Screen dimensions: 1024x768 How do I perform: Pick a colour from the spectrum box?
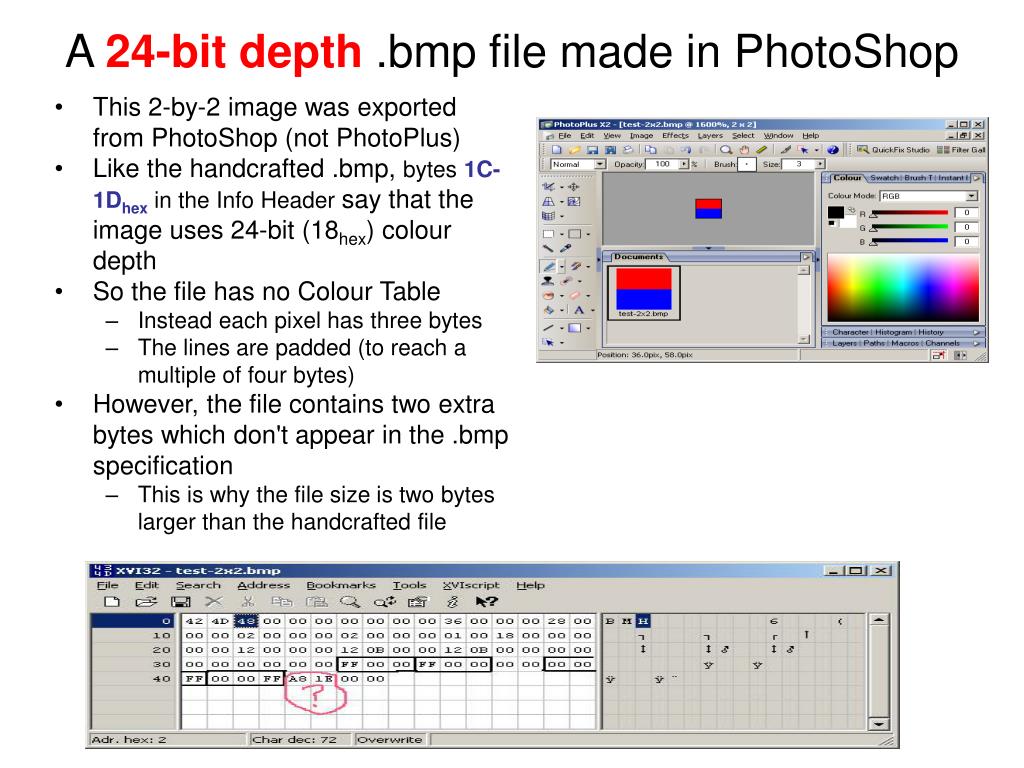[x=903, y=287]
